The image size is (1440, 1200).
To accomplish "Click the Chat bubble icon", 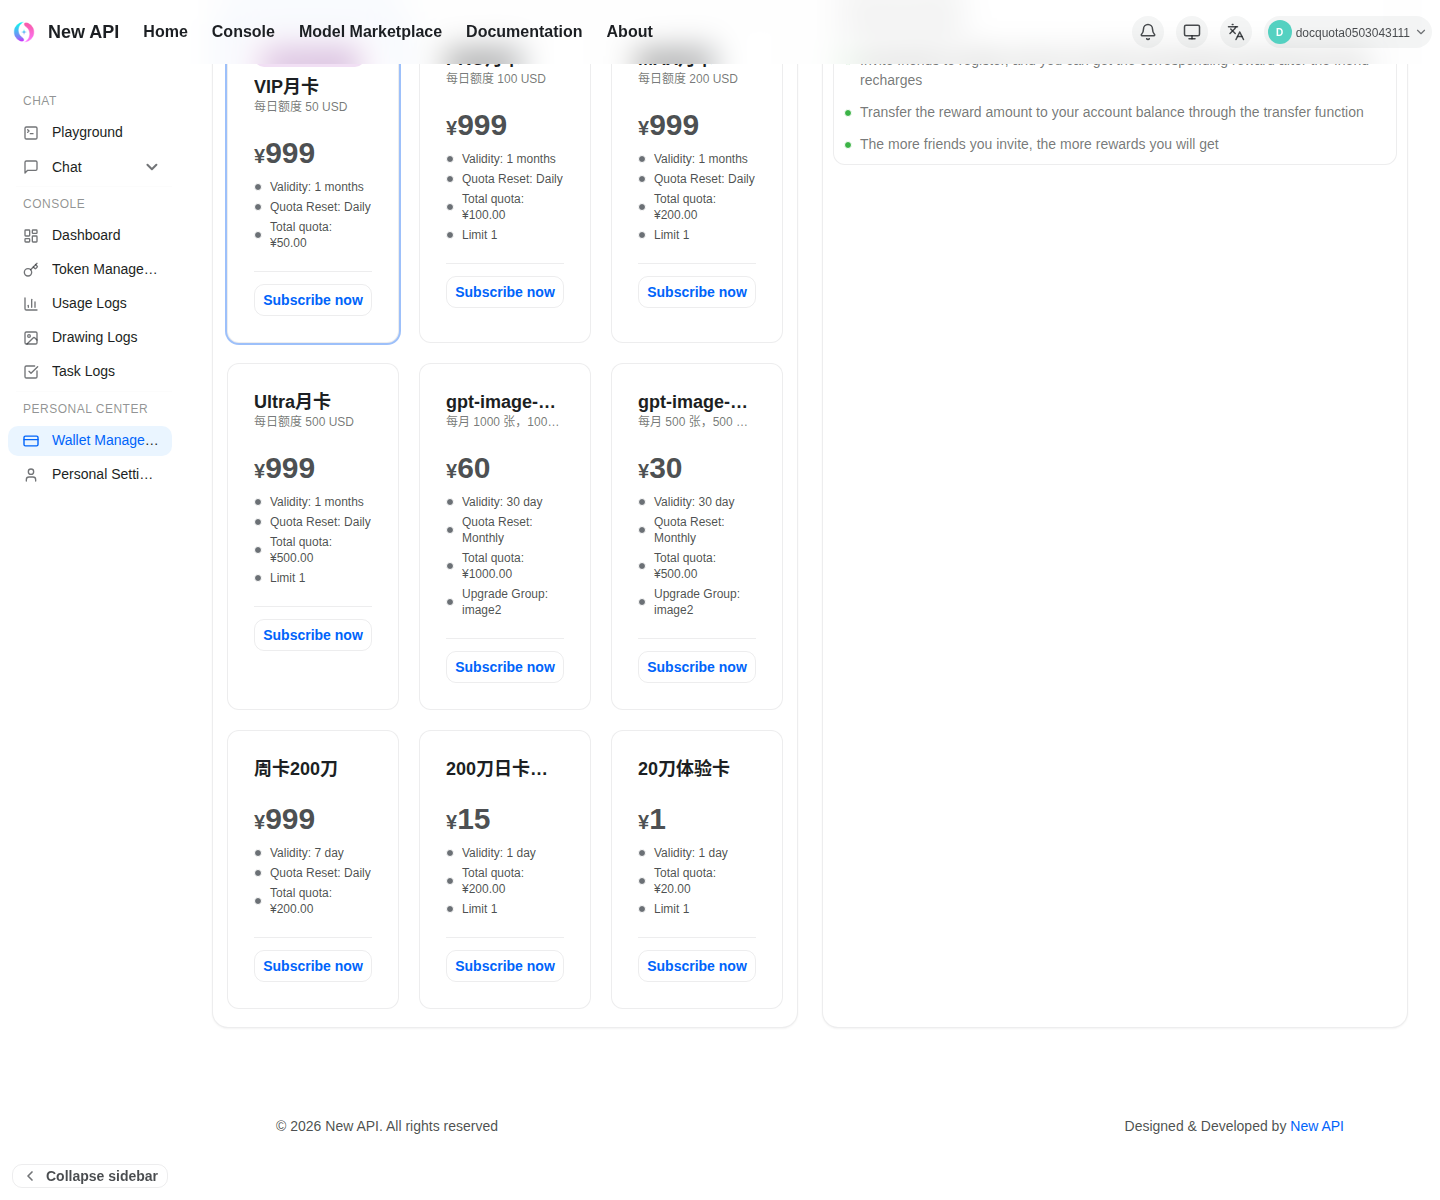I will tap(31, 167).
